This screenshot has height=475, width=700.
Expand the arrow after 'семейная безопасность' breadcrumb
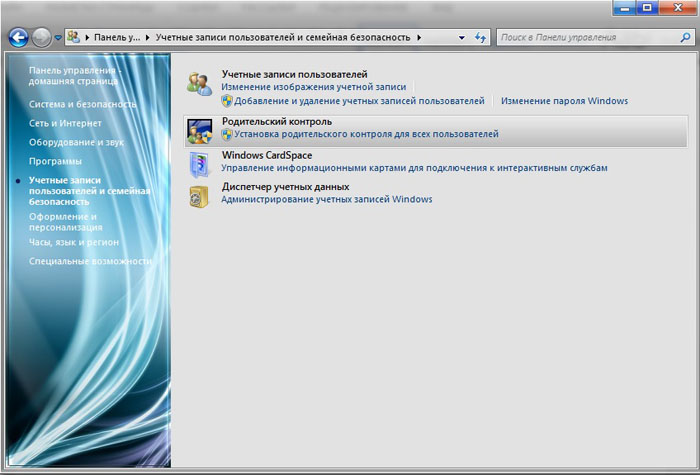point(419,38)
